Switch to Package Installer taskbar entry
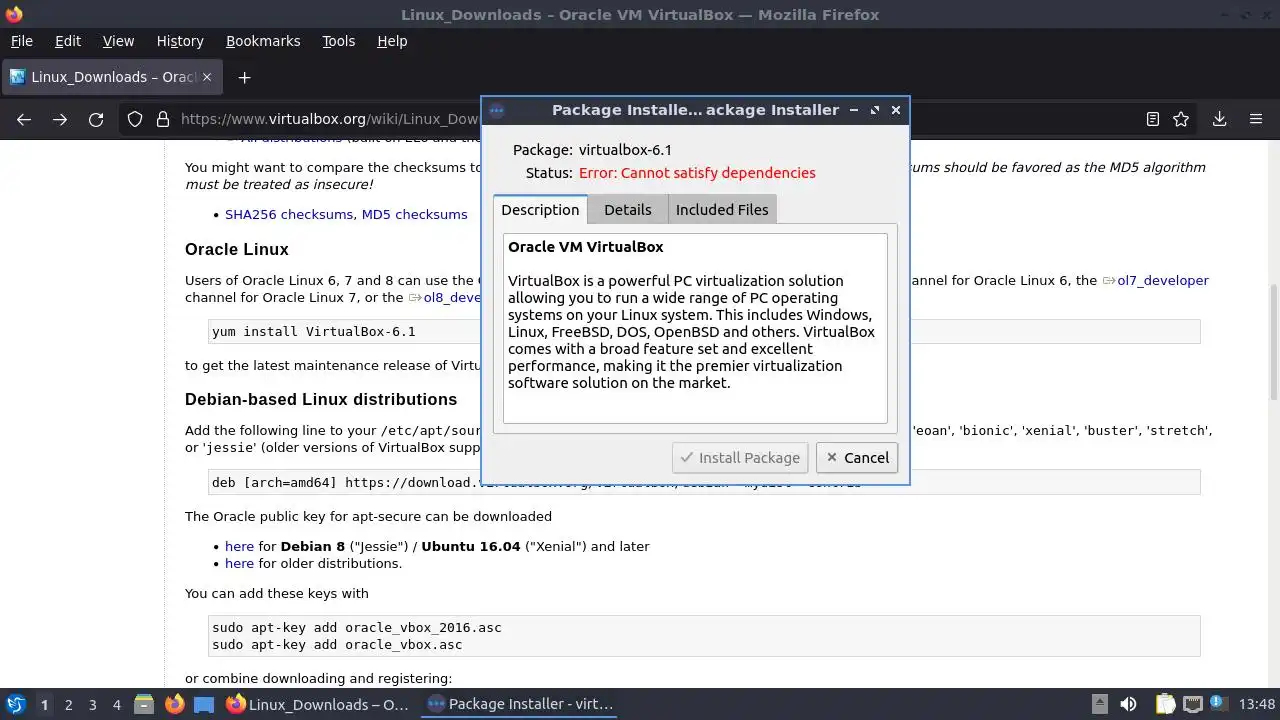1280x720 pixels. 520,704
